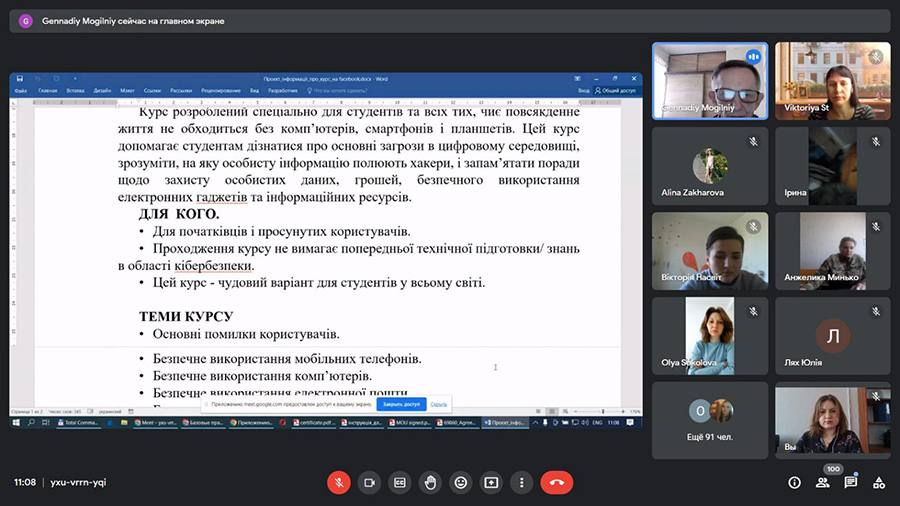The width and height of the screenshot is (900, 506).
Task: Unmute the microphone in the Meet toolbar
Action: coord(339,482)
